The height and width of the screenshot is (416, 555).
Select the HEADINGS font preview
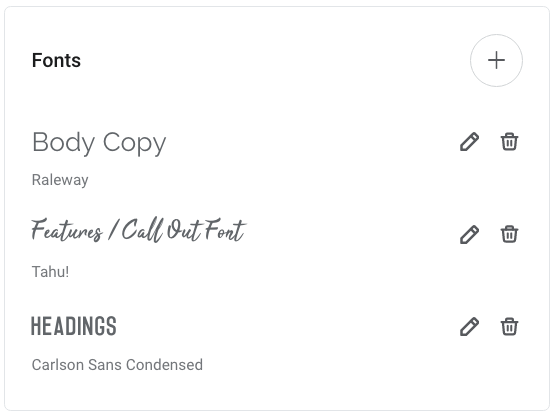pos(74,326)
